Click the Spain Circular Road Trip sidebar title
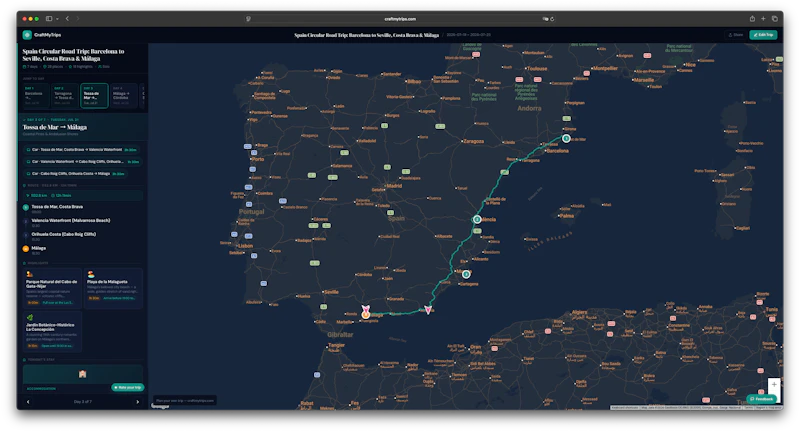800x432 pixels. tap(73, 55)
